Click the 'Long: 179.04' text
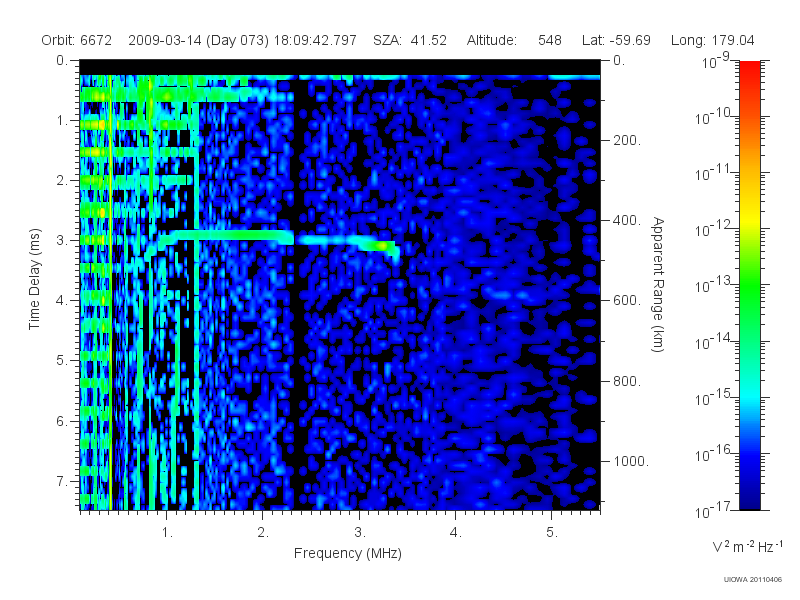The height and width of the screenshot is (600, 800). click(712, 40)
